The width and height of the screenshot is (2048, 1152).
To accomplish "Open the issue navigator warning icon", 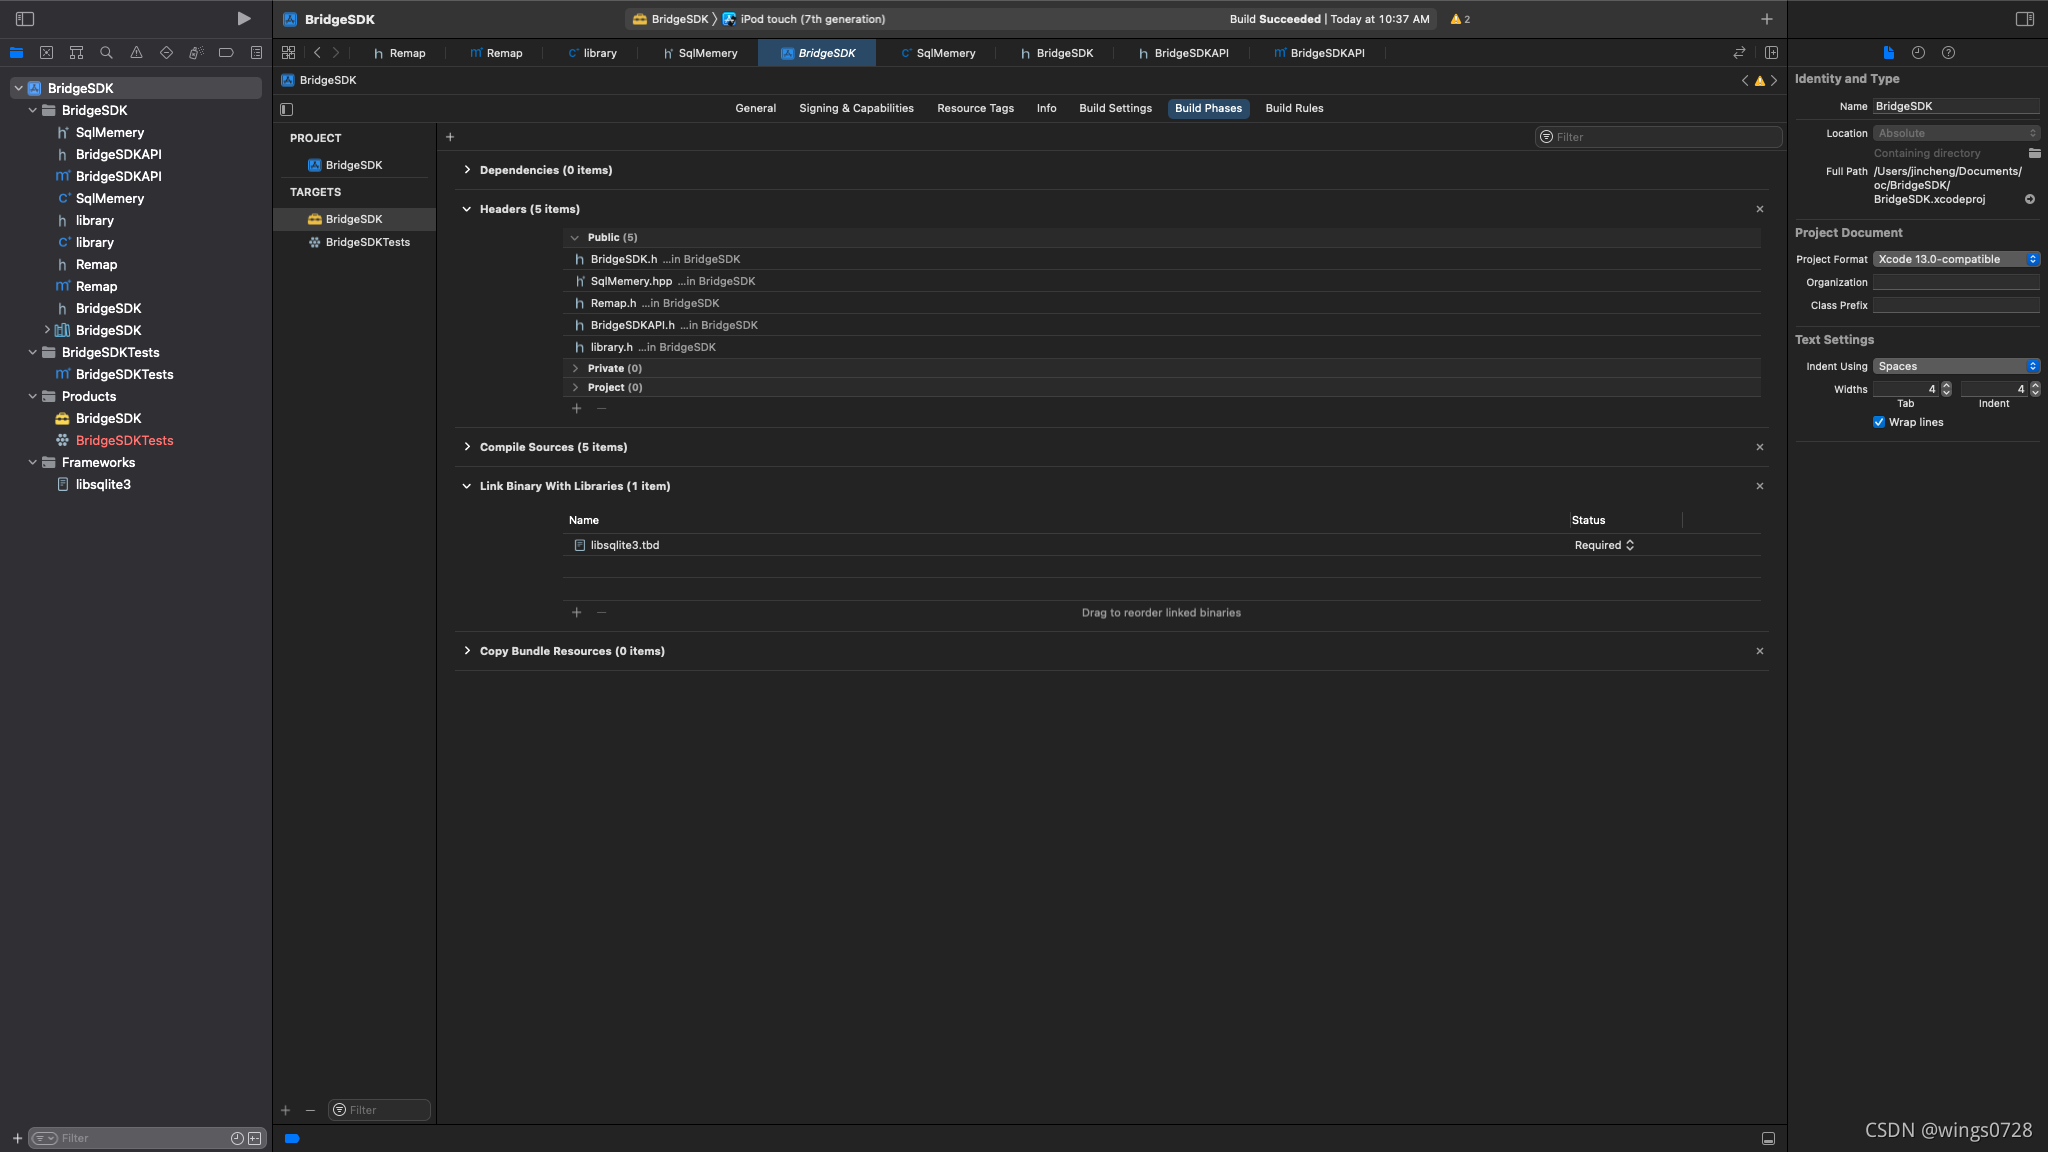I will click(136, 53).
